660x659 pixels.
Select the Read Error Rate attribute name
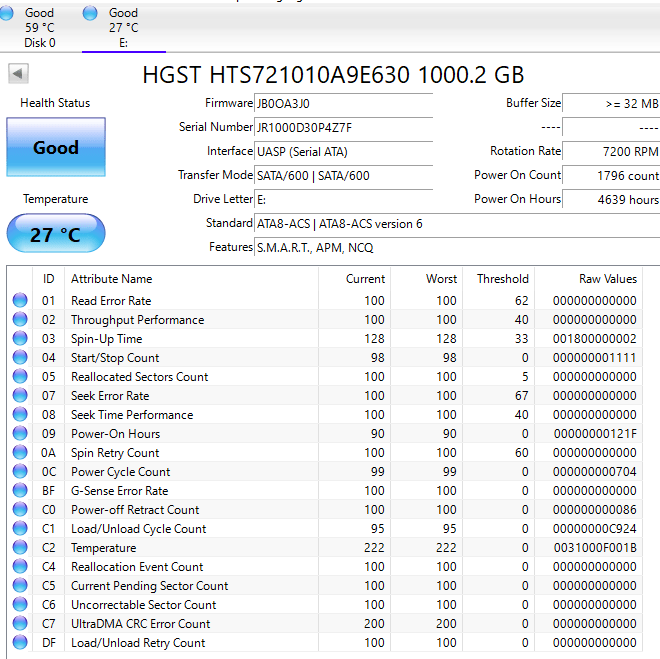(111, 300)
